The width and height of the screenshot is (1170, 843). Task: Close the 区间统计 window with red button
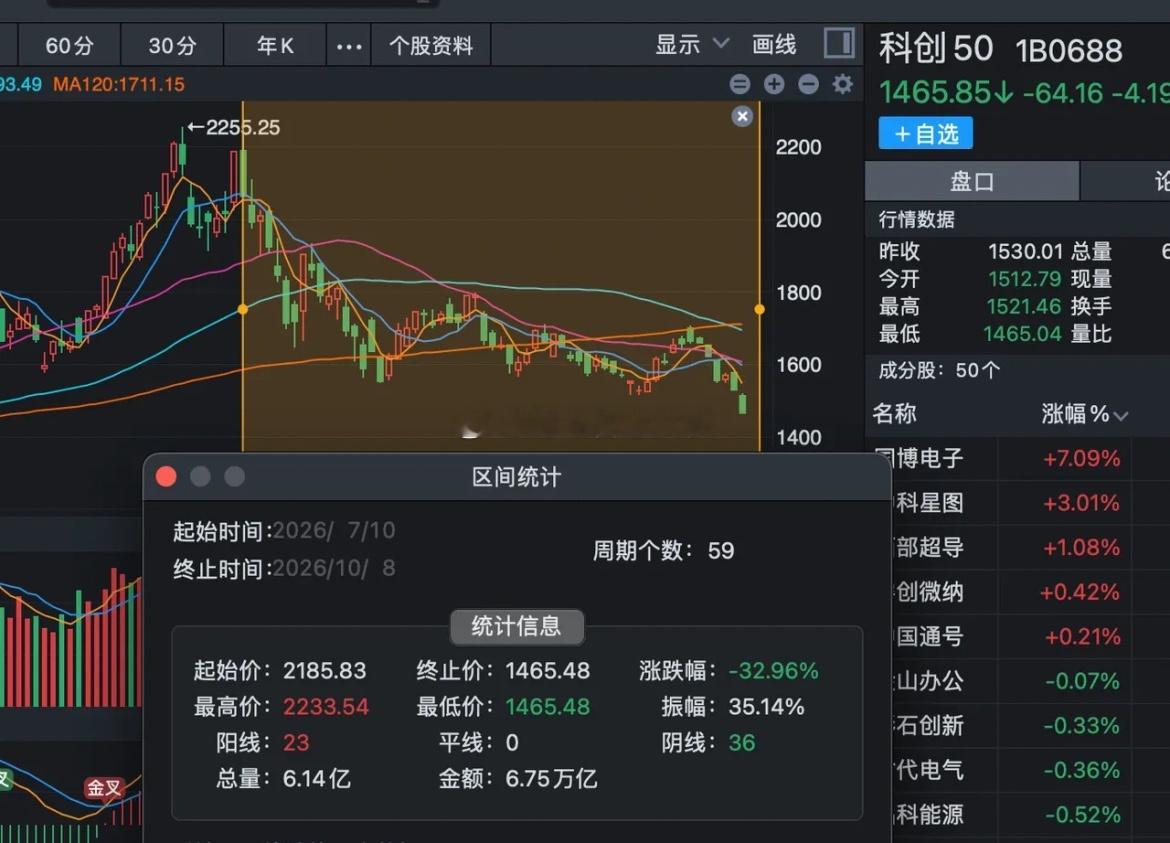pyautogui.click(x=166, y=477)
